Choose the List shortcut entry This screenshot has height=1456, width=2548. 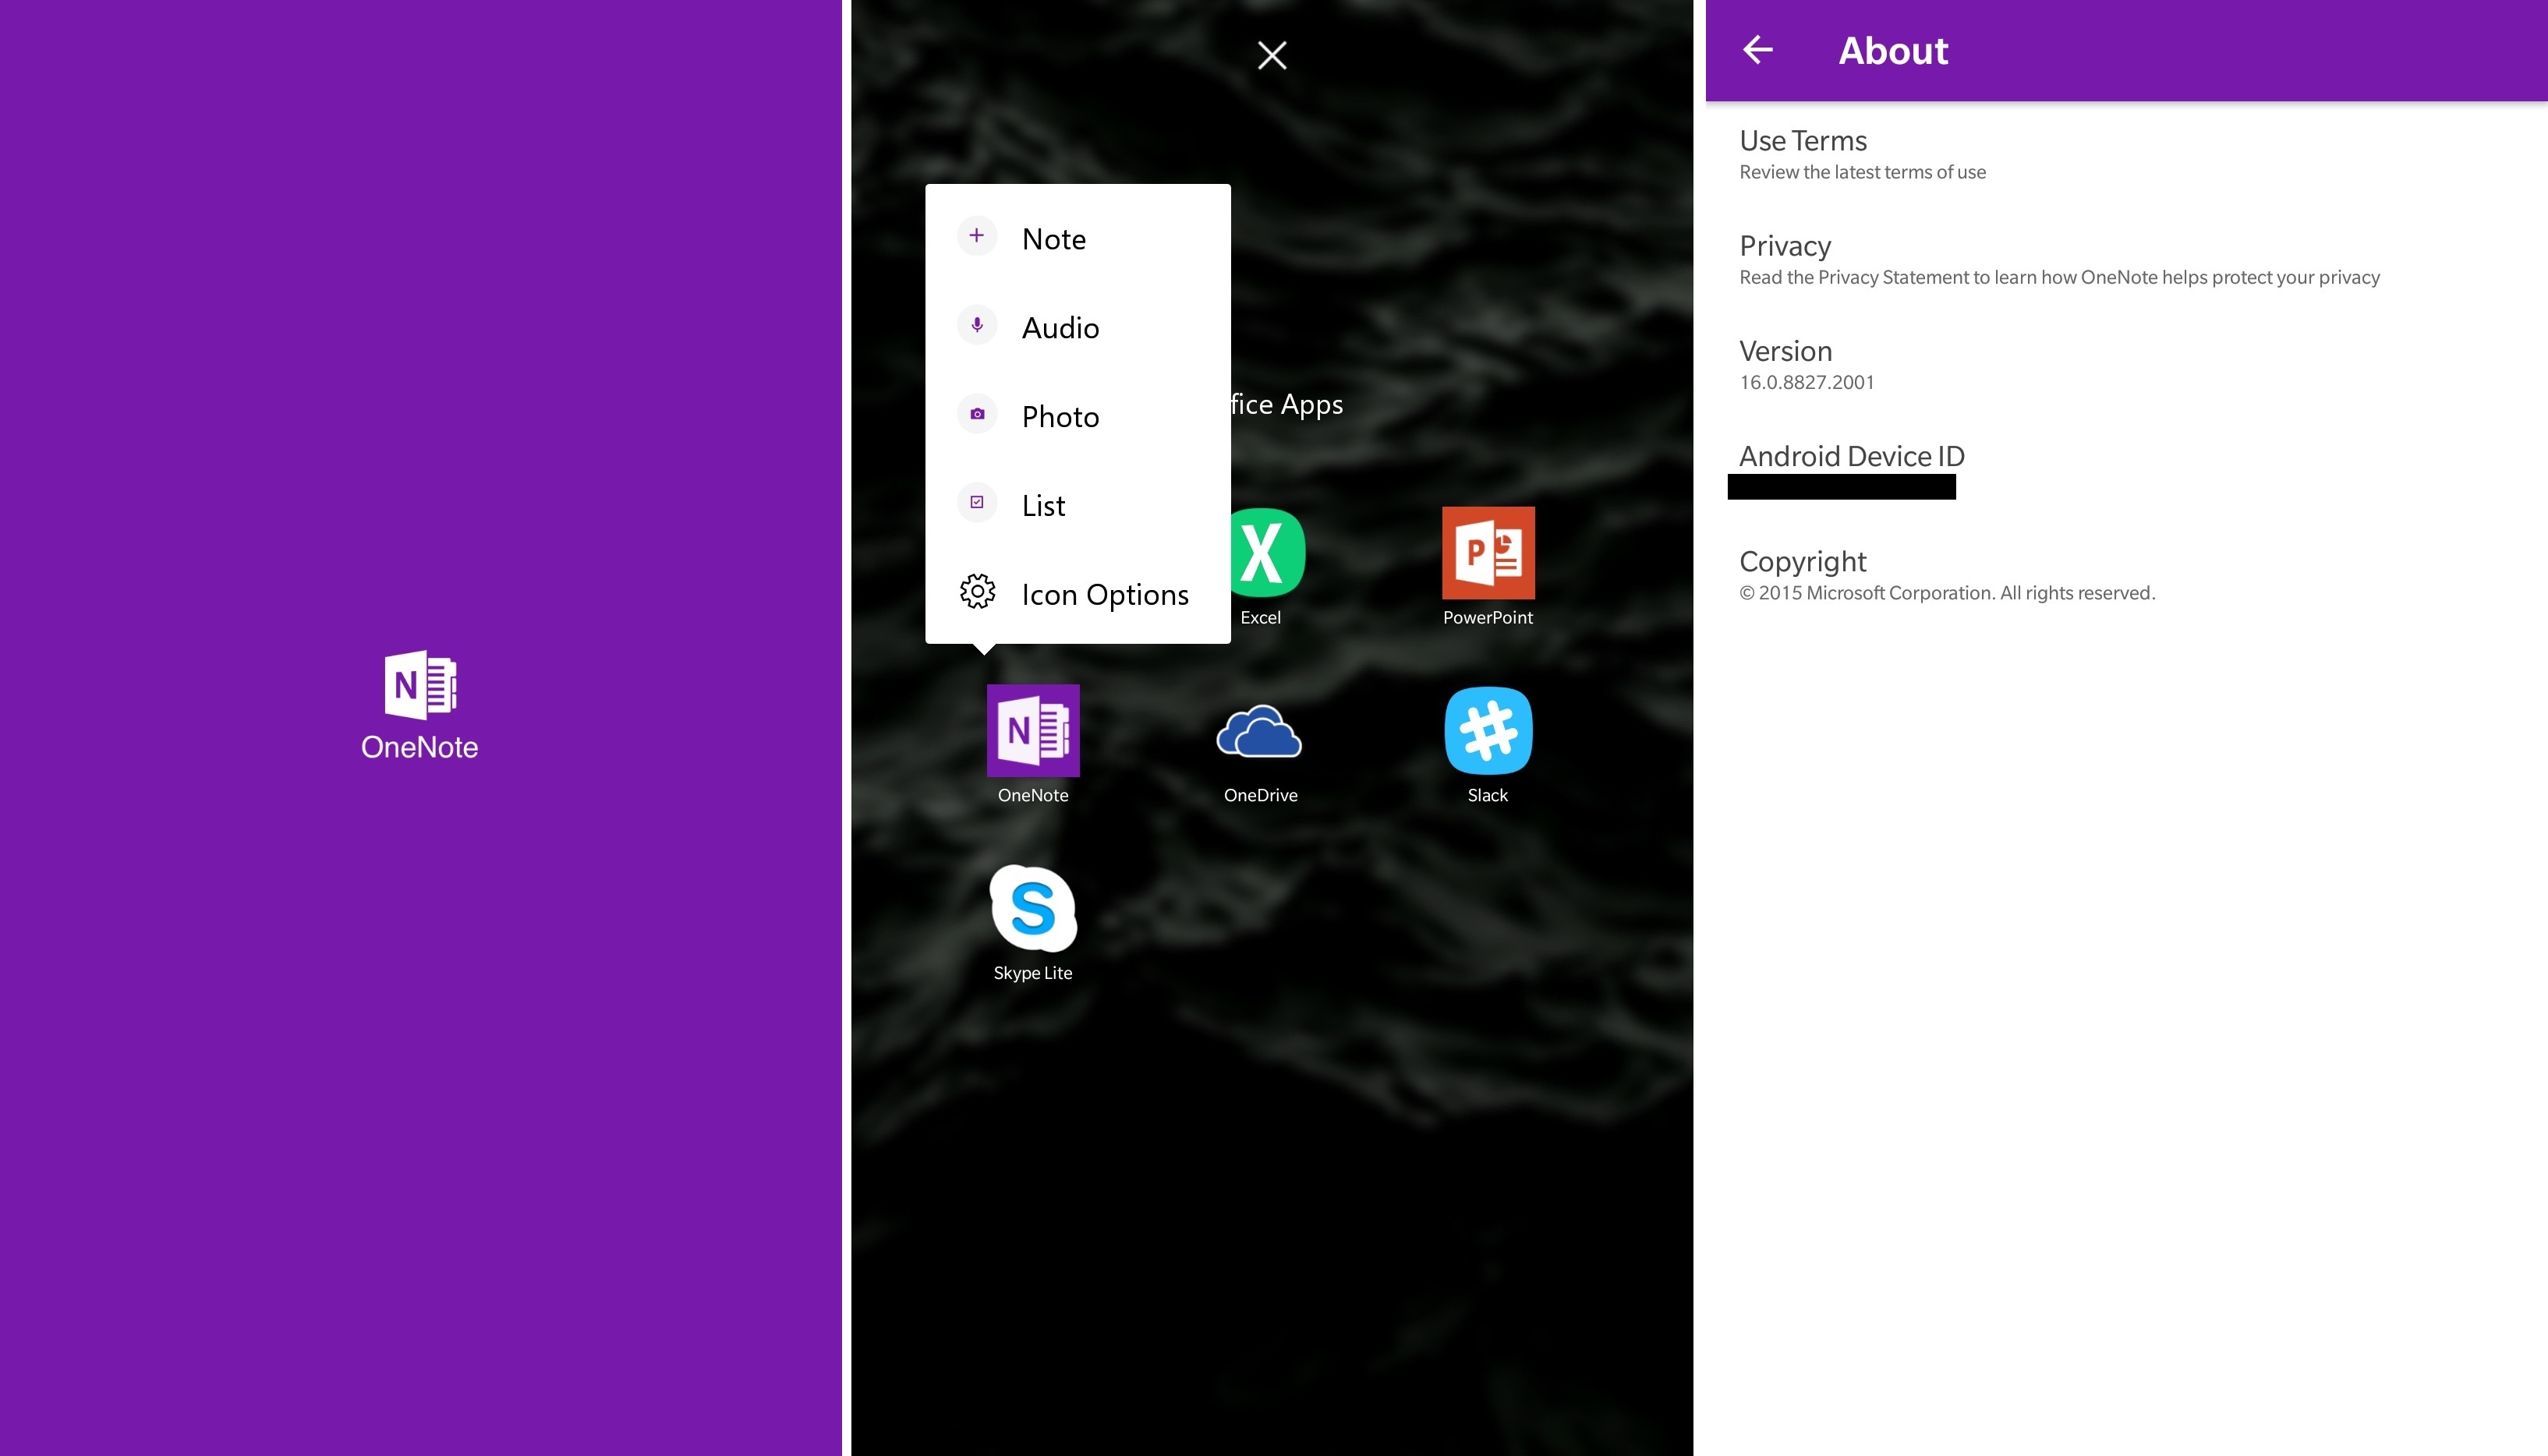[1078, 505]
